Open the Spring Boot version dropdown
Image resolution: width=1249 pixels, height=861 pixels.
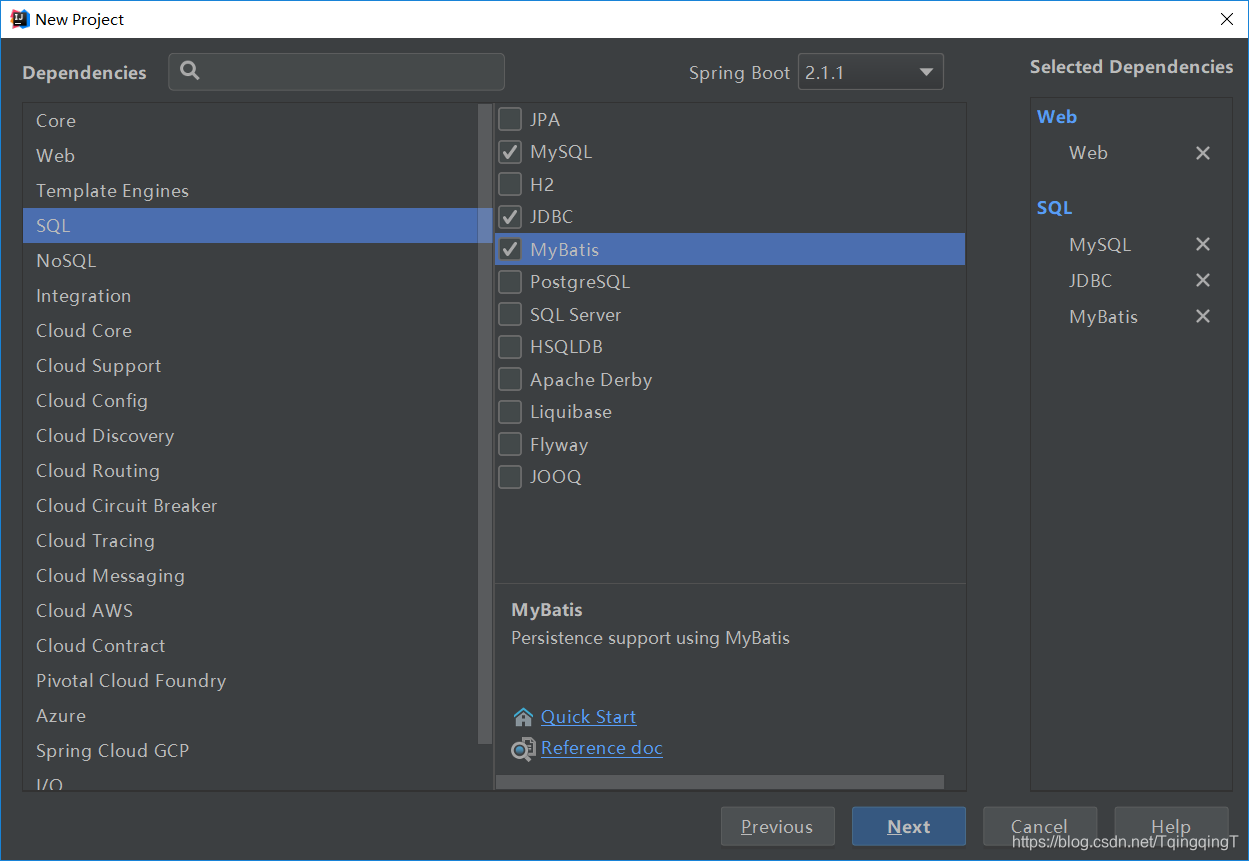870,72
